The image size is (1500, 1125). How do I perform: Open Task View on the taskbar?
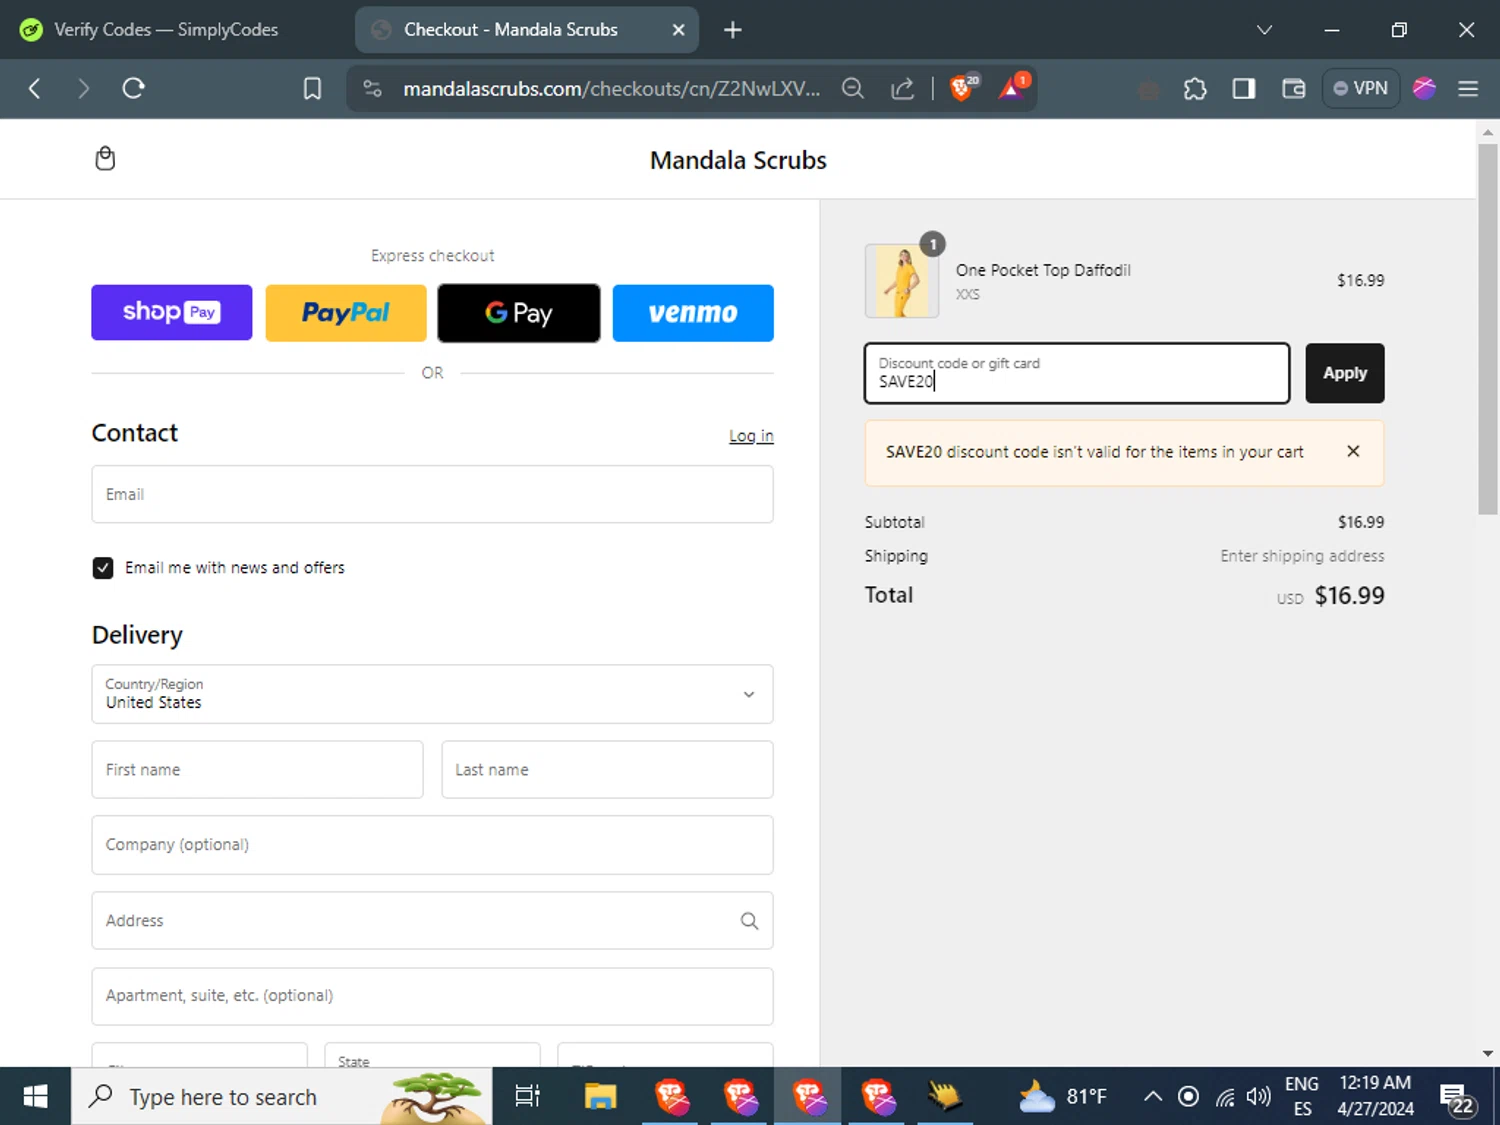click(x=527, y=1097)
